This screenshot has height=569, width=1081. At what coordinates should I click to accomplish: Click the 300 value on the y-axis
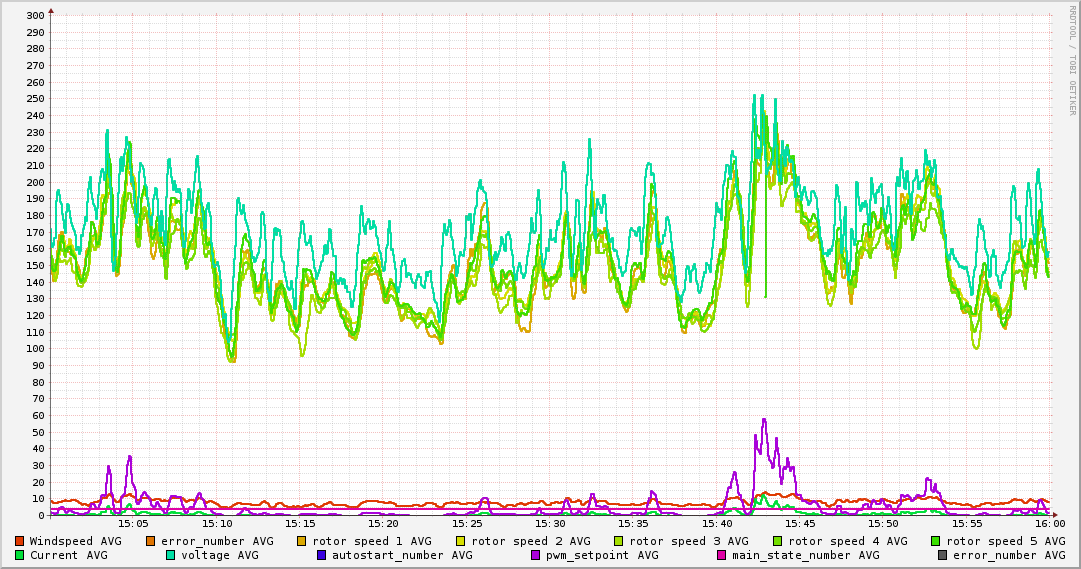tap(35, 16)
